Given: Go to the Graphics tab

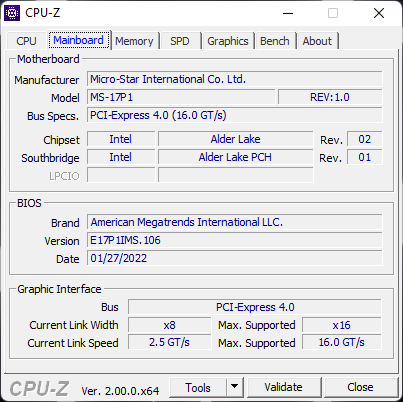Looking at the screenshot, I should 228,41.
